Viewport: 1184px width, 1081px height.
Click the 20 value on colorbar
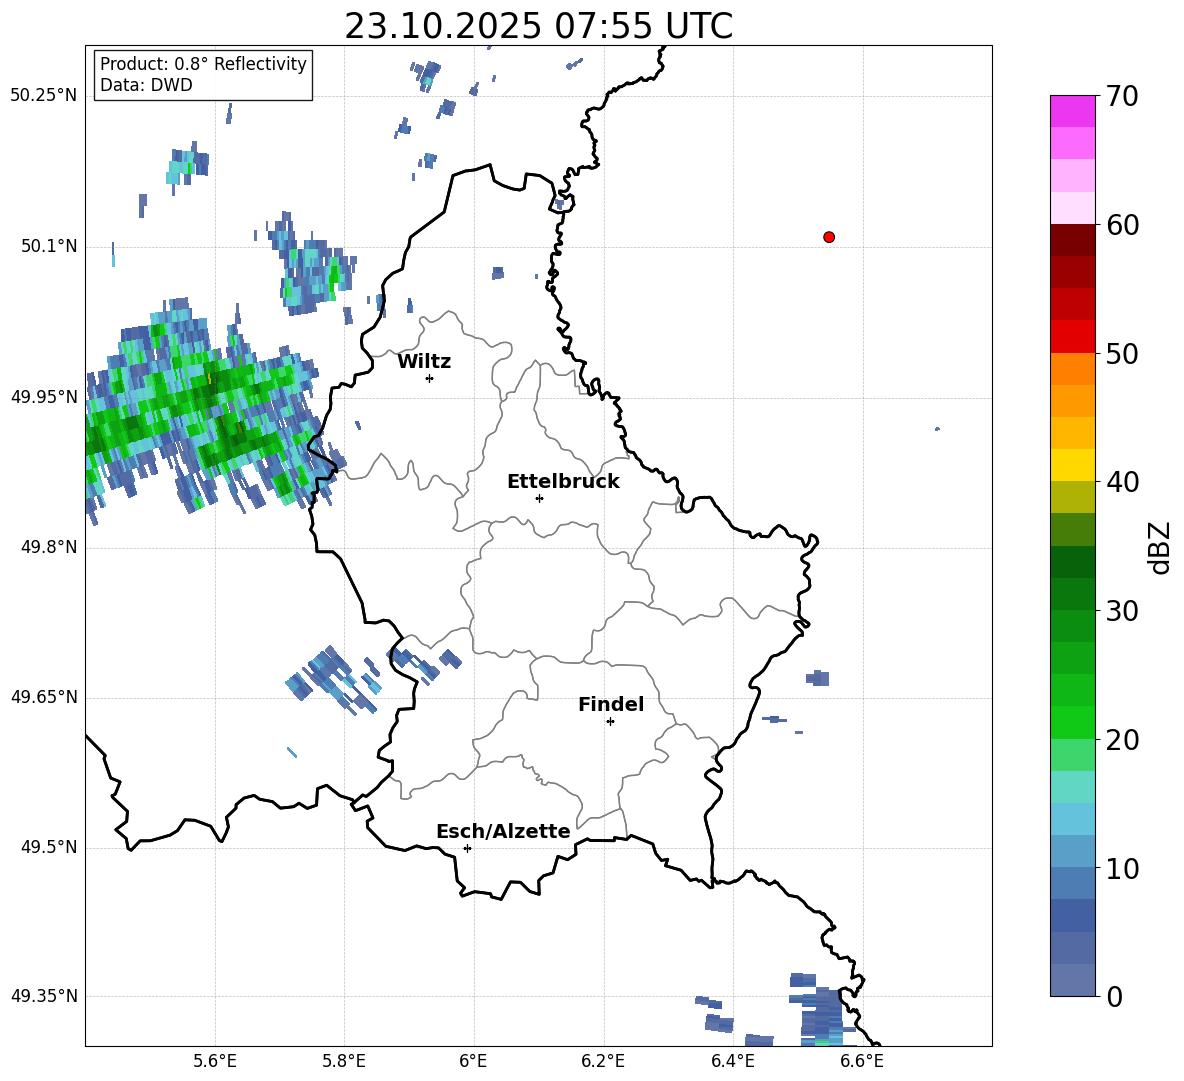point(1121,739)
